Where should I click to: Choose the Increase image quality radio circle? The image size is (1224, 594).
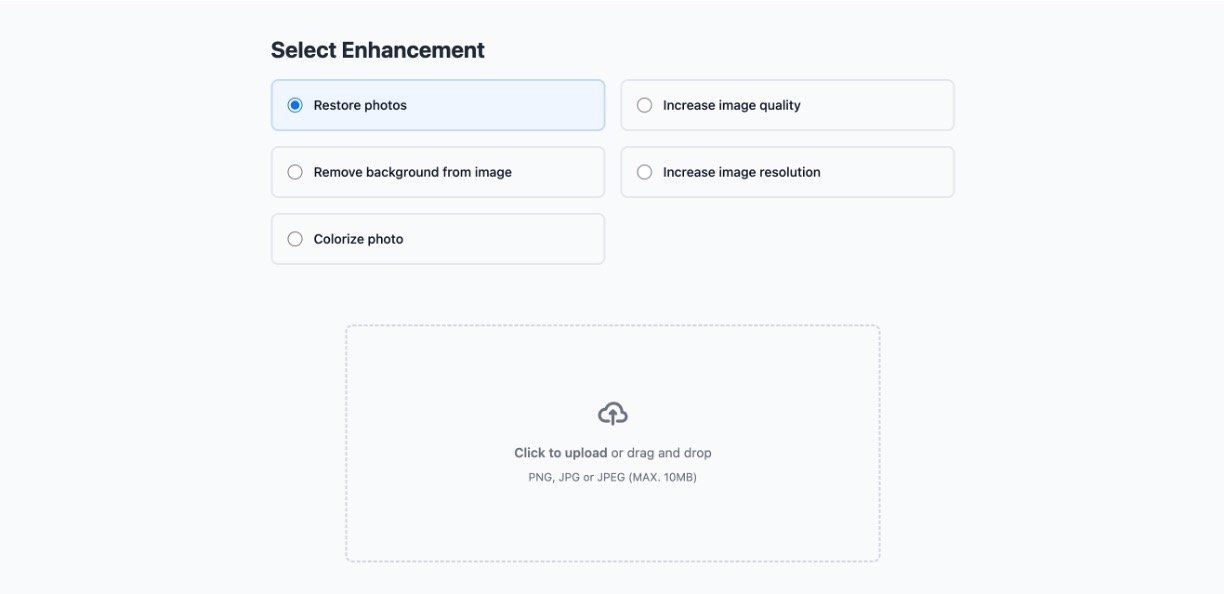[645, 105]
